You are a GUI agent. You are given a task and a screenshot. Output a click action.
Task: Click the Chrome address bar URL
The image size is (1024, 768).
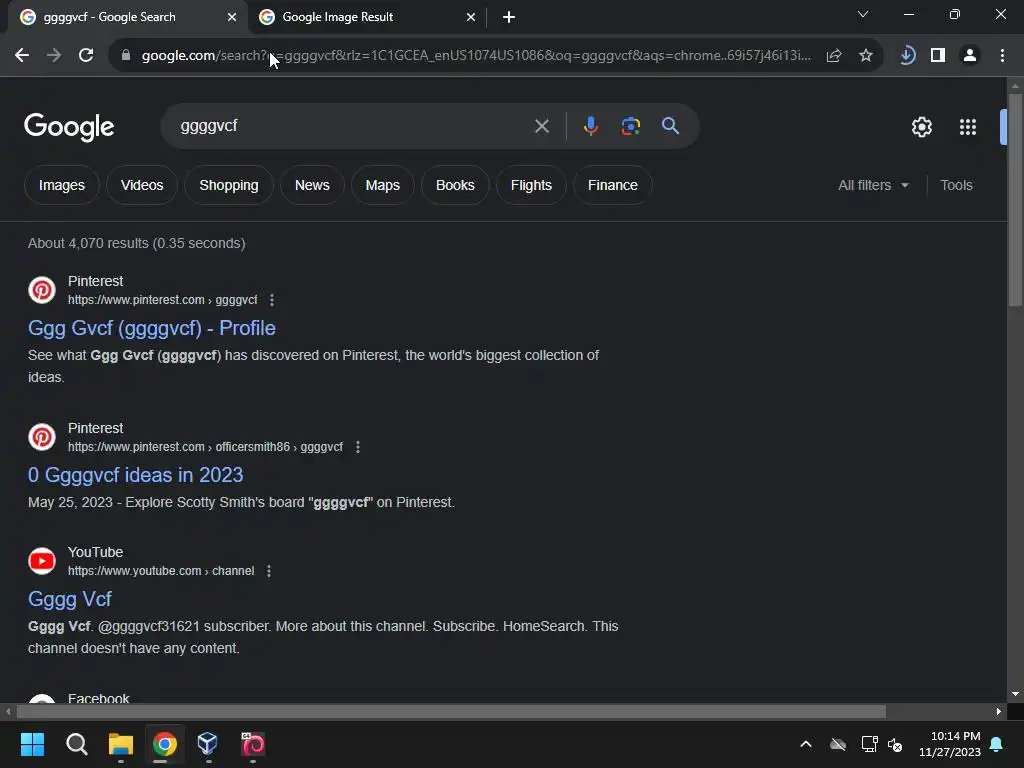[x=476, y=56]
